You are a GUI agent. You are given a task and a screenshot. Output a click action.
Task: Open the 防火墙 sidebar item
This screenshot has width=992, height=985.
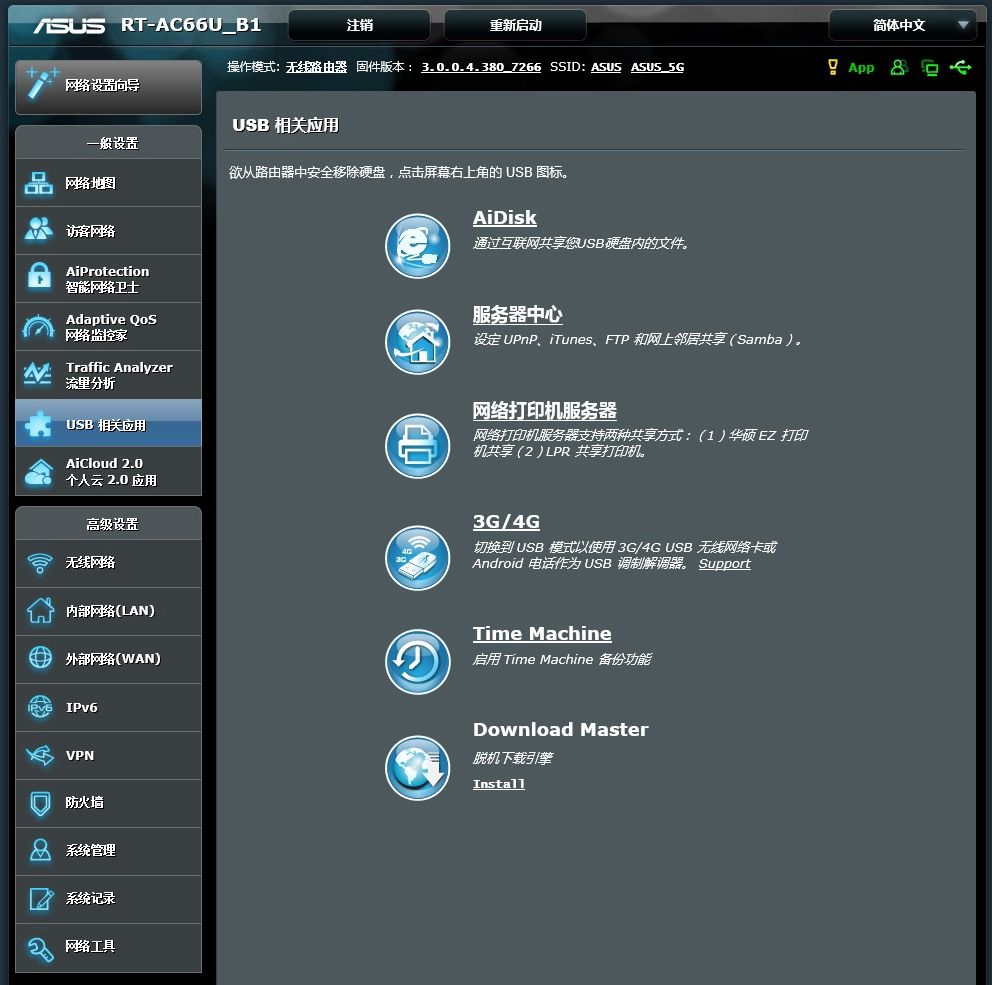(x=108, y=803)
